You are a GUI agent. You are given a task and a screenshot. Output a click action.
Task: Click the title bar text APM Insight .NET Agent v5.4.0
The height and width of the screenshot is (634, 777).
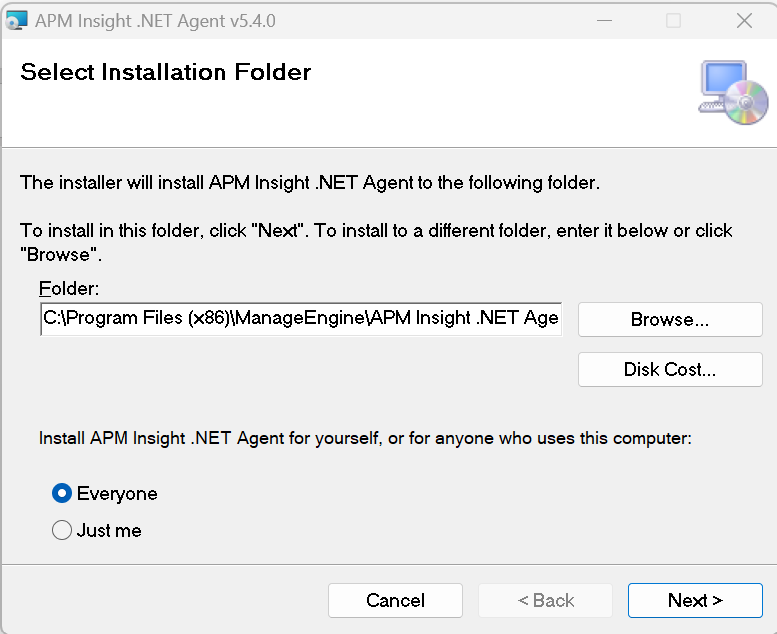click(x=155, y=20)
